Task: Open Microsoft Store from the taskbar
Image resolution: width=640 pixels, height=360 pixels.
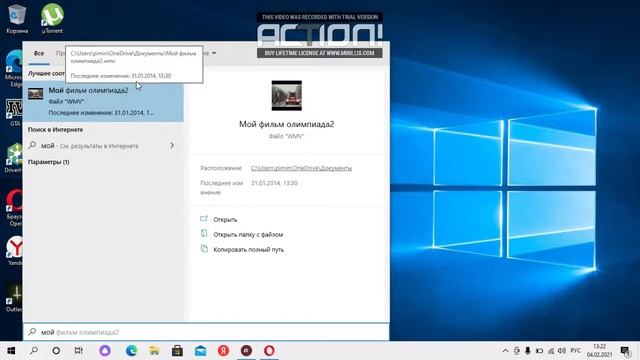Action: pyautogui.click(x=177, y=351)
